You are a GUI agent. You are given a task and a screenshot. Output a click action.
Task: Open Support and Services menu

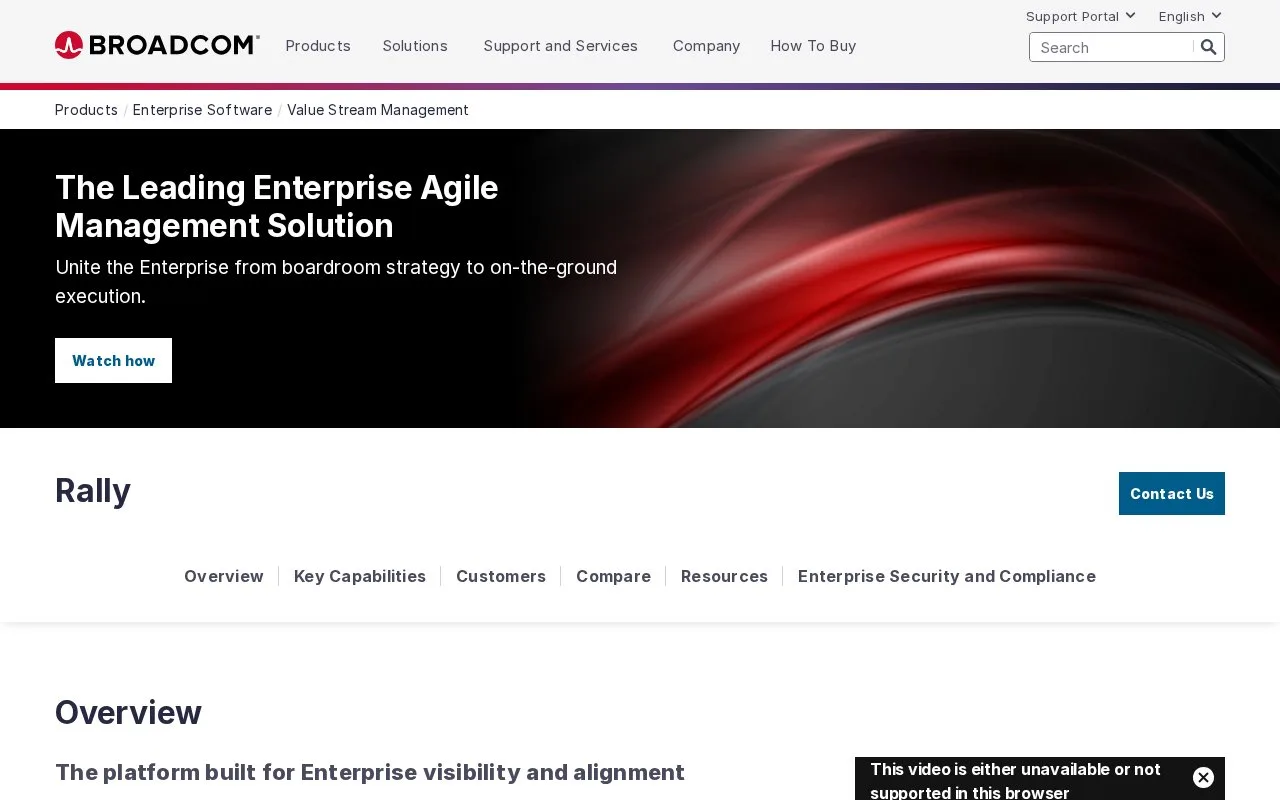560,46
